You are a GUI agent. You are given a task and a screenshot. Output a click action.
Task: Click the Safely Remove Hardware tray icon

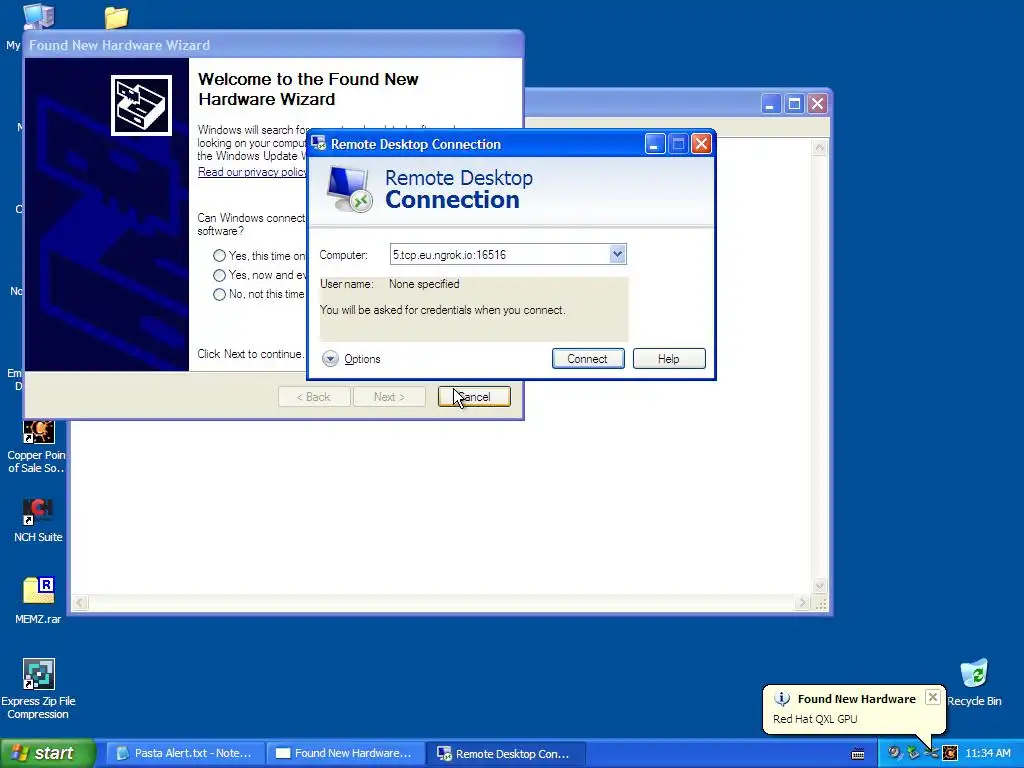click(x=912, y=753)
